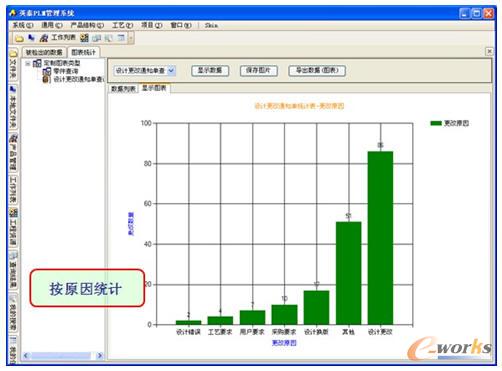This screenshot has height=371, width=502.
Task: Collapse the 定制图表类型 tree node
Action: tap(28, 63)
